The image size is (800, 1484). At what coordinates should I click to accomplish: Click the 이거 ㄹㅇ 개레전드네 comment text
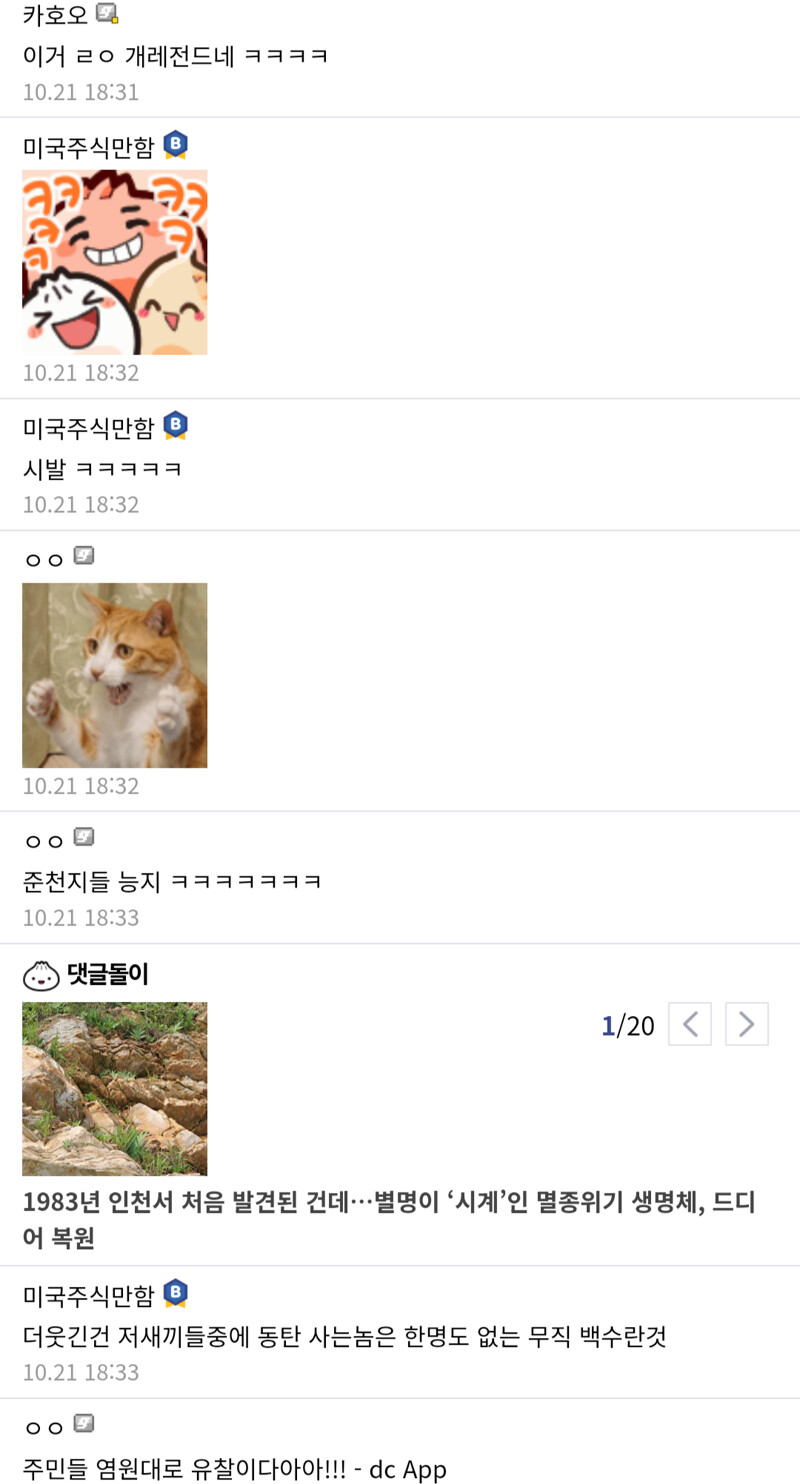(176, 55)
